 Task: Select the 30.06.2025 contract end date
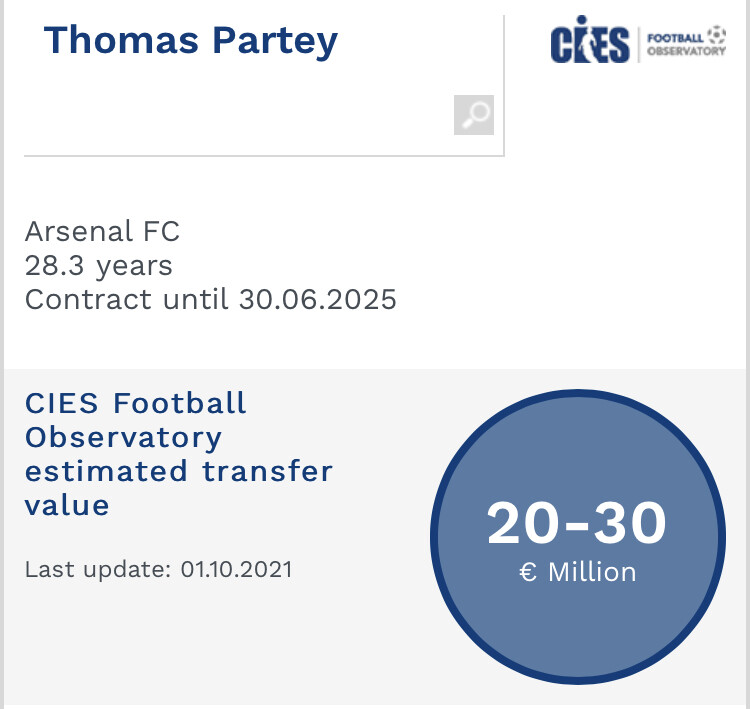coord(318,299)
